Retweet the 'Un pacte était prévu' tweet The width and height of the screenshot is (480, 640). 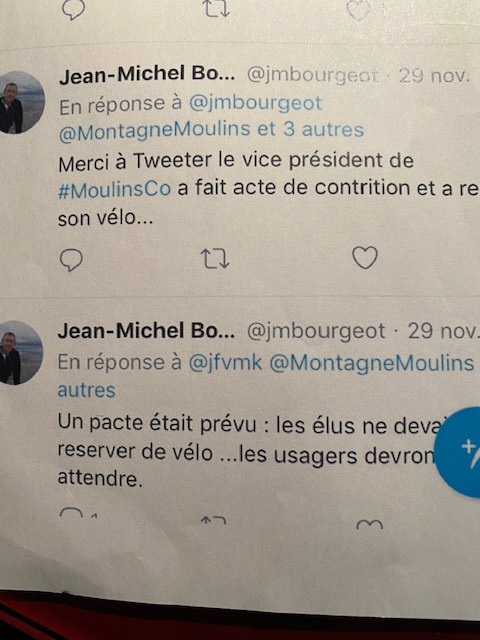point(213,520)
